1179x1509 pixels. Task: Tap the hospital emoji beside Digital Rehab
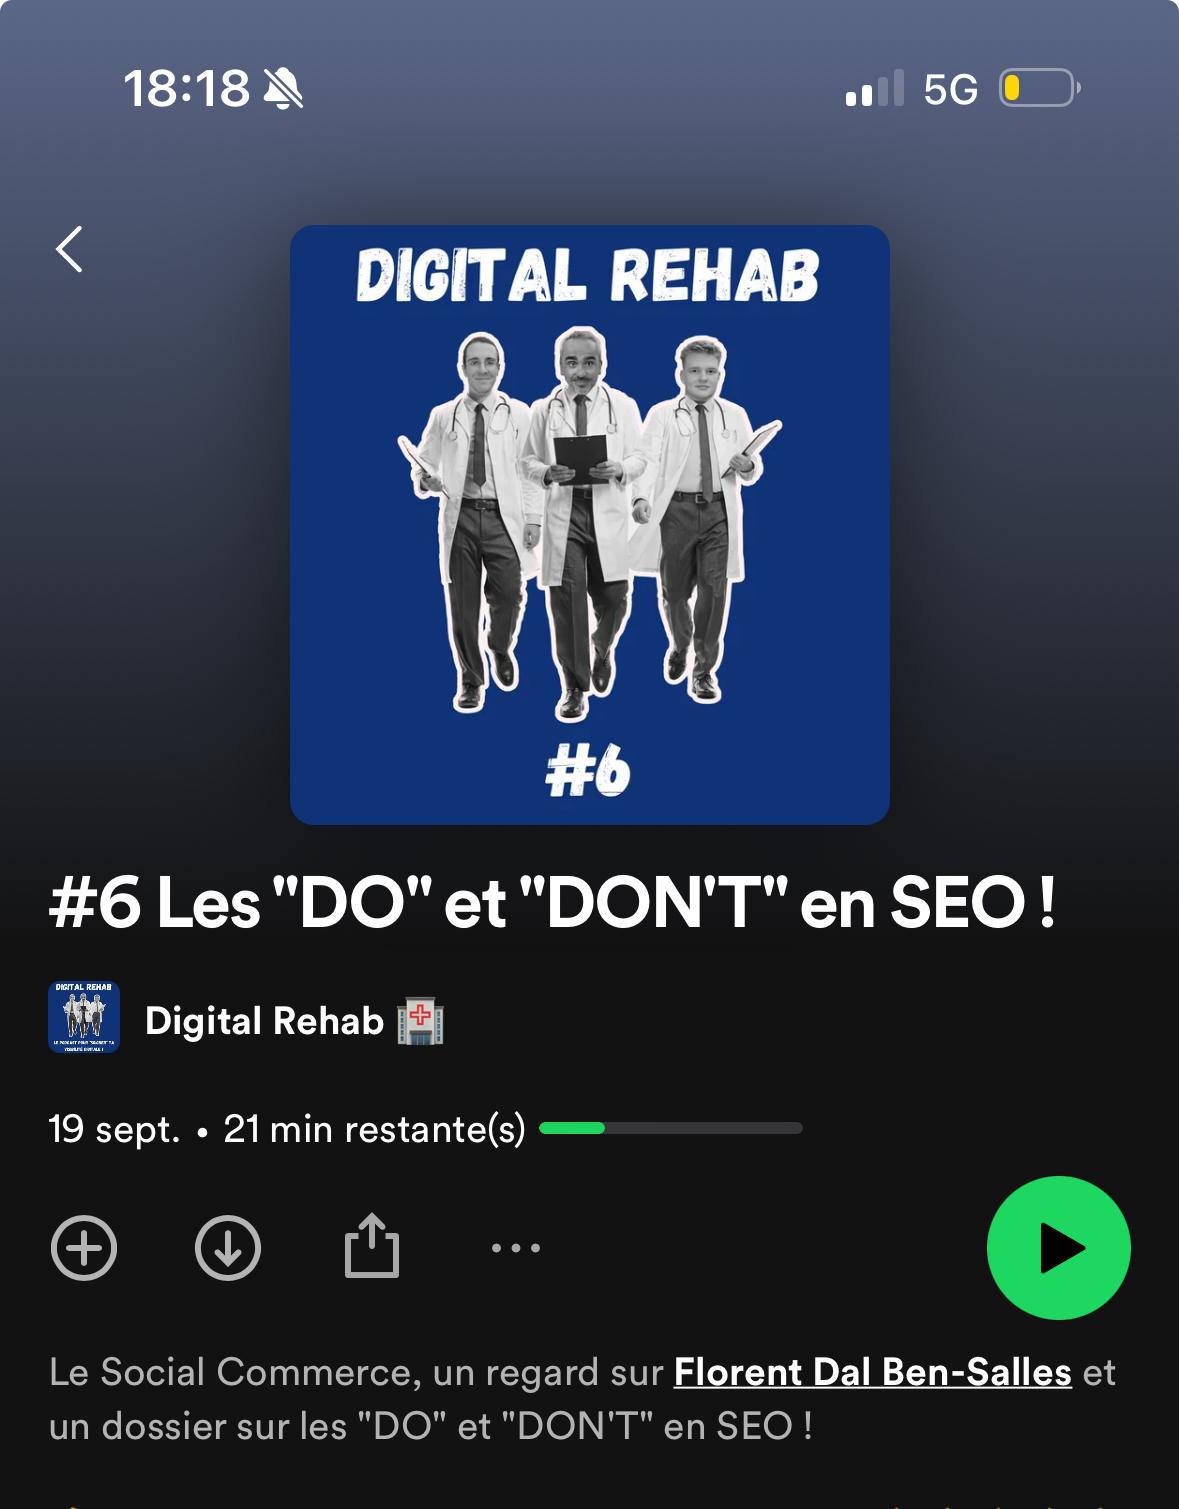[421, 1021]
